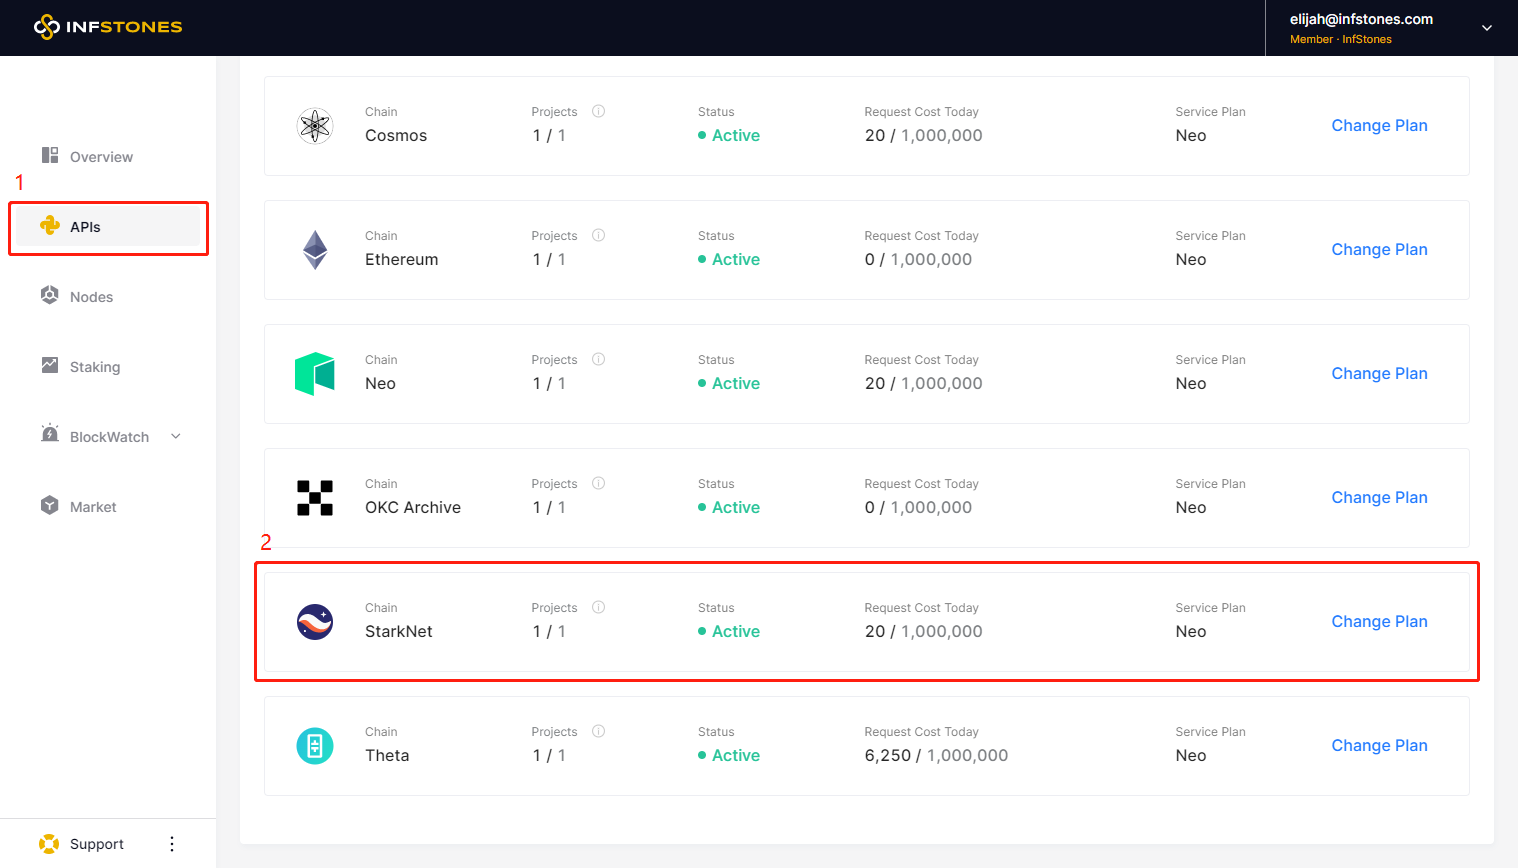Click Cosmos's 20 / 1,000,000 request cost

(923, 135)
